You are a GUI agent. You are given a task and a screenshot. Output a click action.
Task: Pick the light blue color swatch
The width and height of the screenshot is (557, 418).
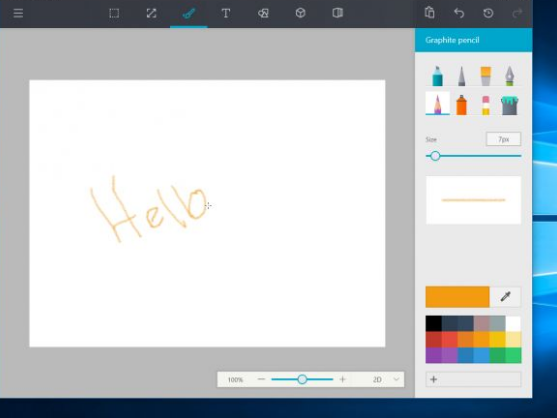[481, 355]
